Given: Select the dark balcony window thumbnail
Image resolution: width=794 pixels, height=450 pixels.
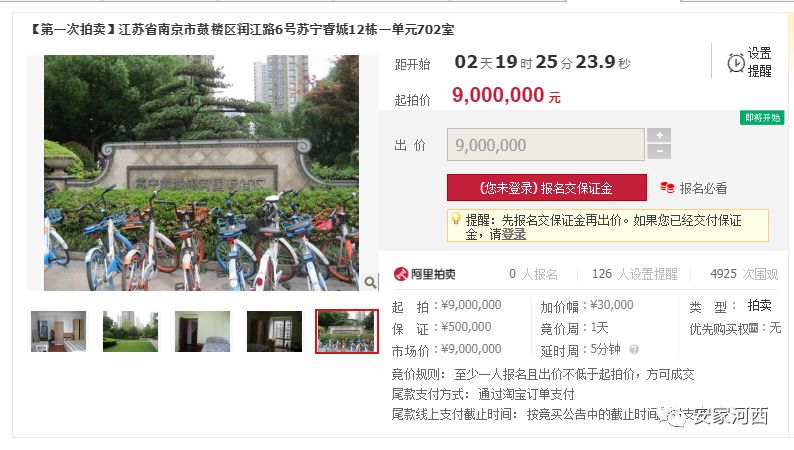Looking at the screenshot, I should (274, 332).
